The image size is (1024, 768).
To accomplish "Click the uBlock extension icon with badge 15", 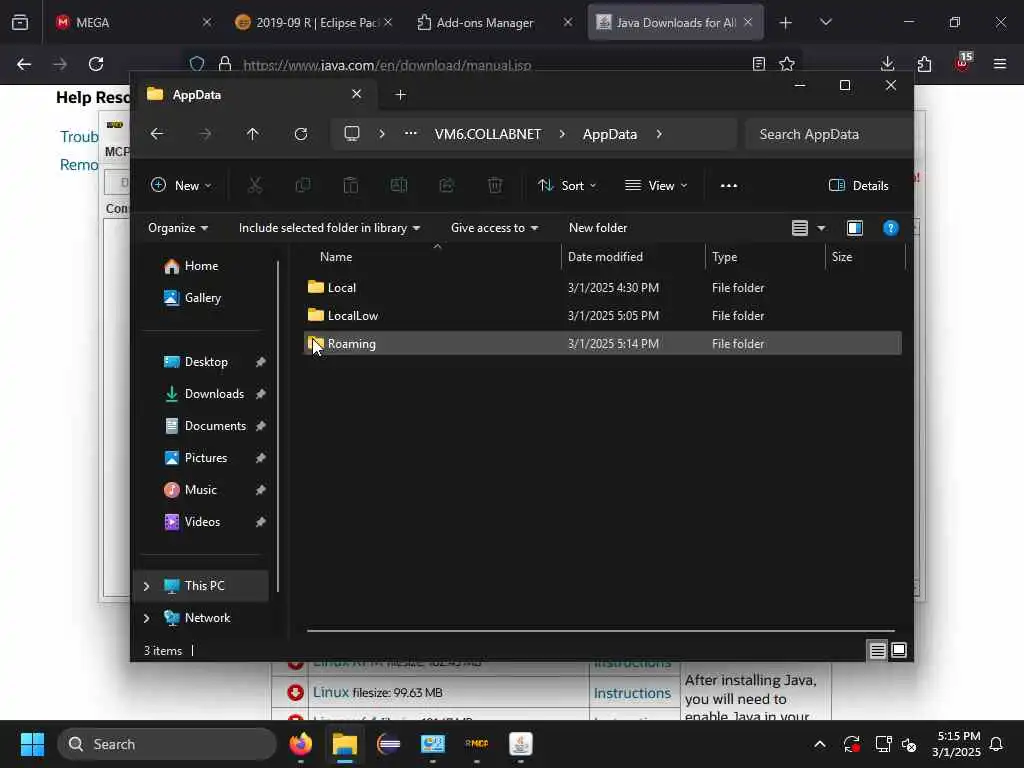I will 963,62.
